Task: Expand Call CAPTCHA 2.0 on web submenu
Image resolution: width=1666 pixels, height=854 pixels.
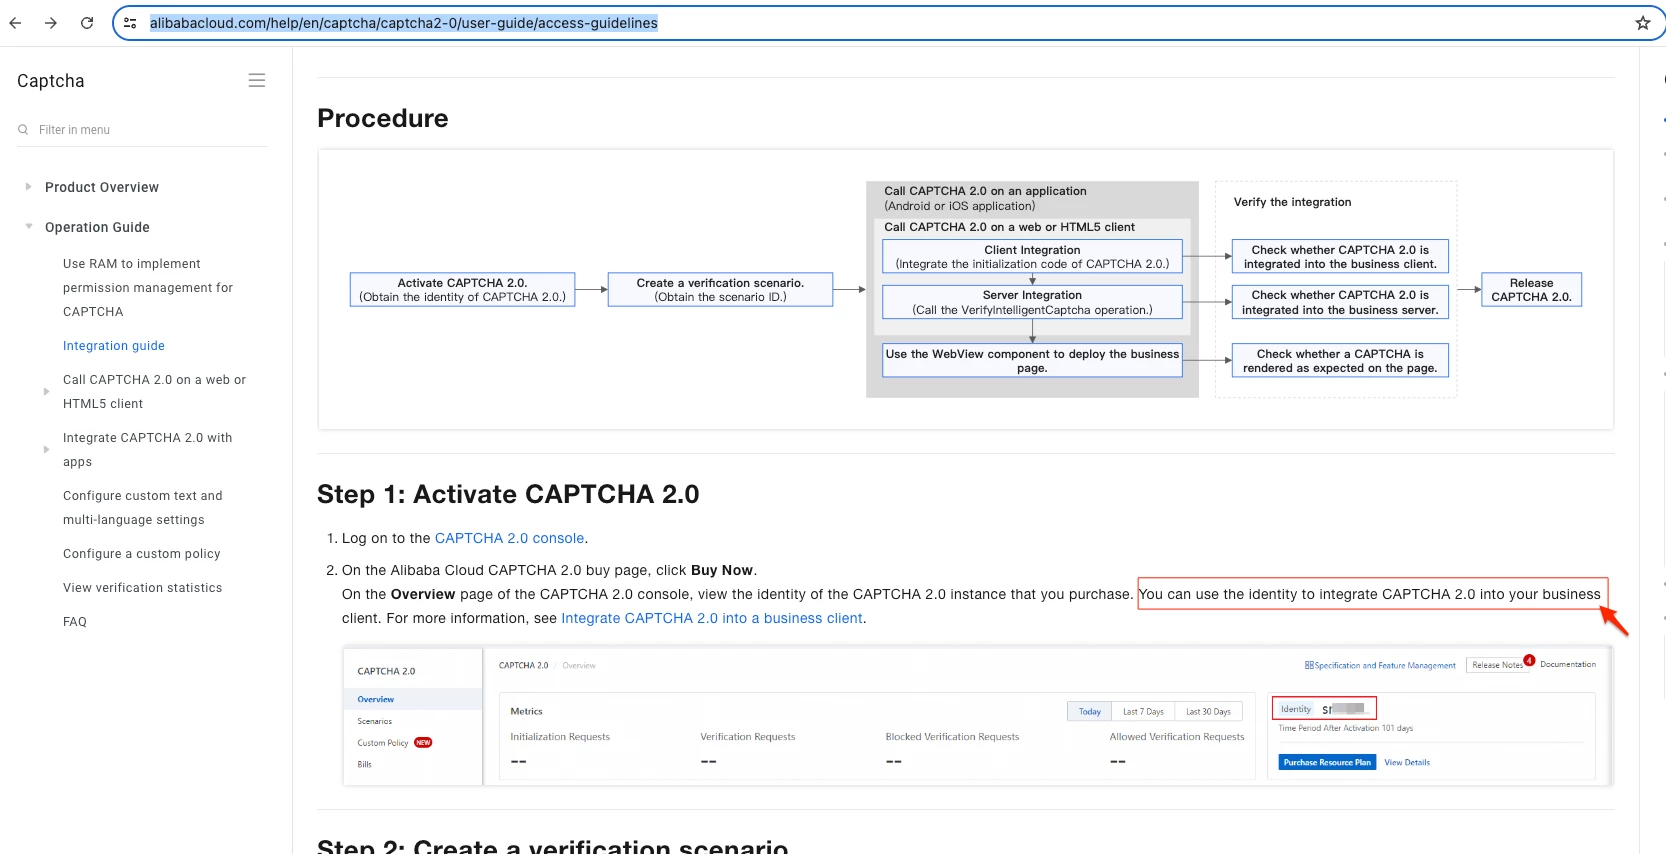Action: (x=46, y=391)
